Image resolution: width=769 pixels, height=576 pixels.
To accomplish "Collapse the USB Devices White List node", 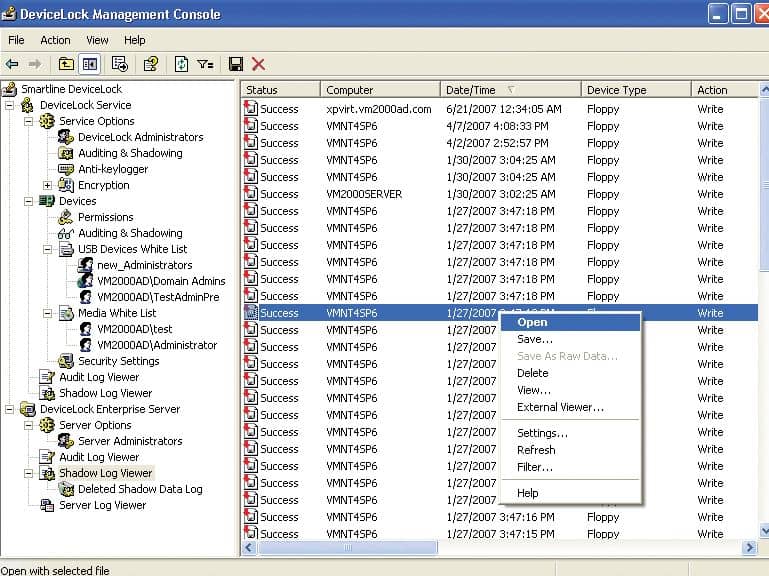I will [x=48, y=249].
